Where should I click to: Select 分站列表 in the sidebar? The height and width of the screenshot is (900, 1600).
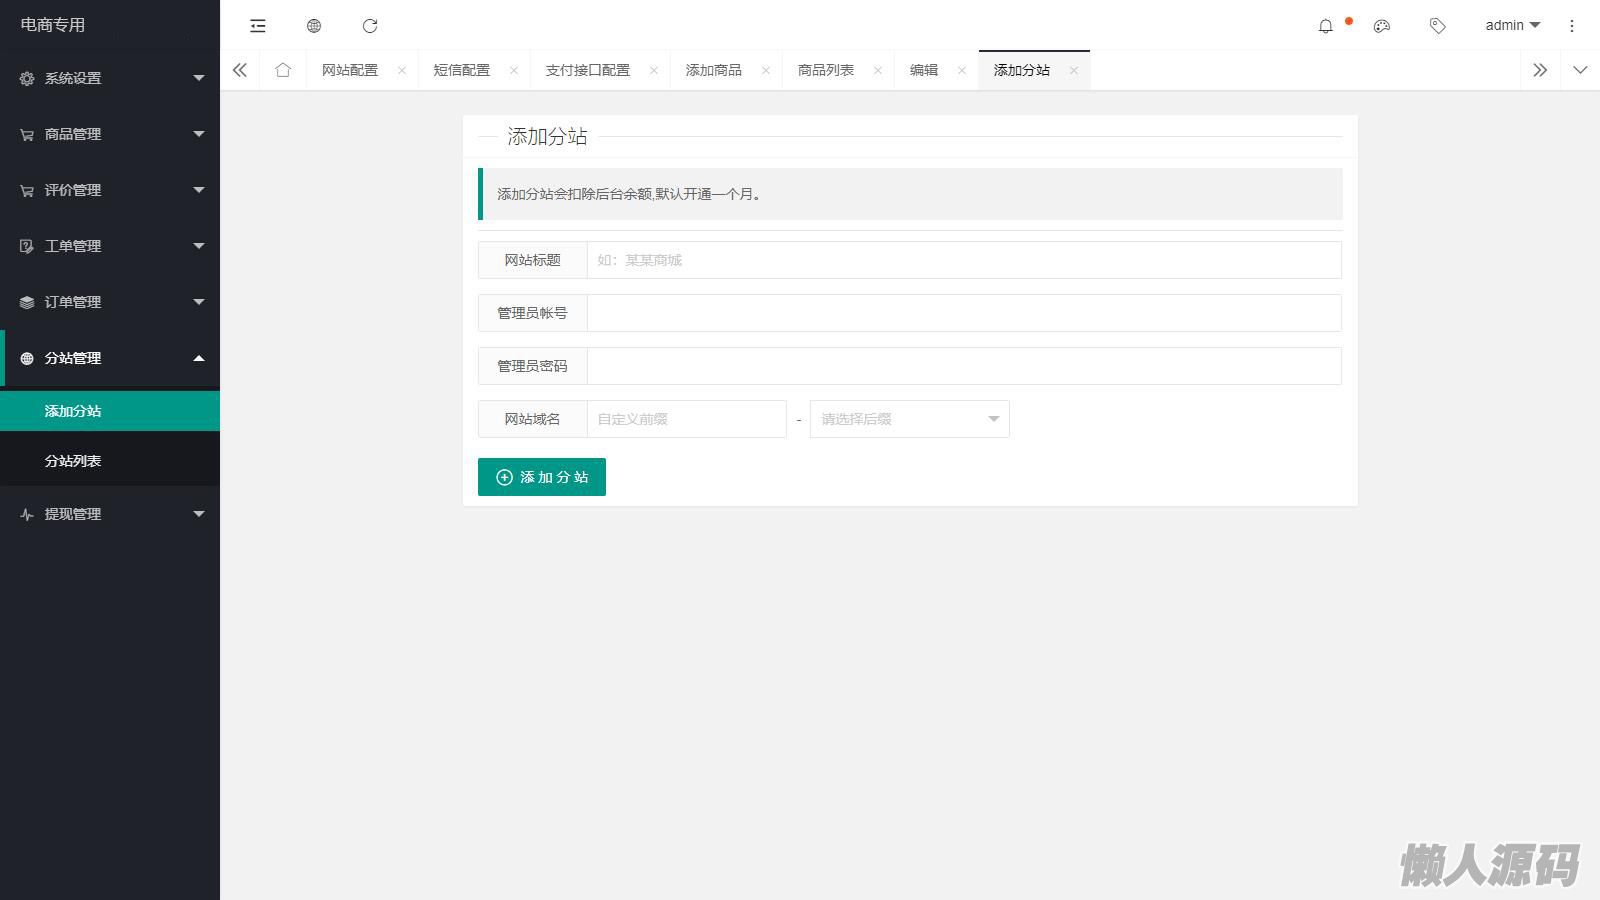73,461
